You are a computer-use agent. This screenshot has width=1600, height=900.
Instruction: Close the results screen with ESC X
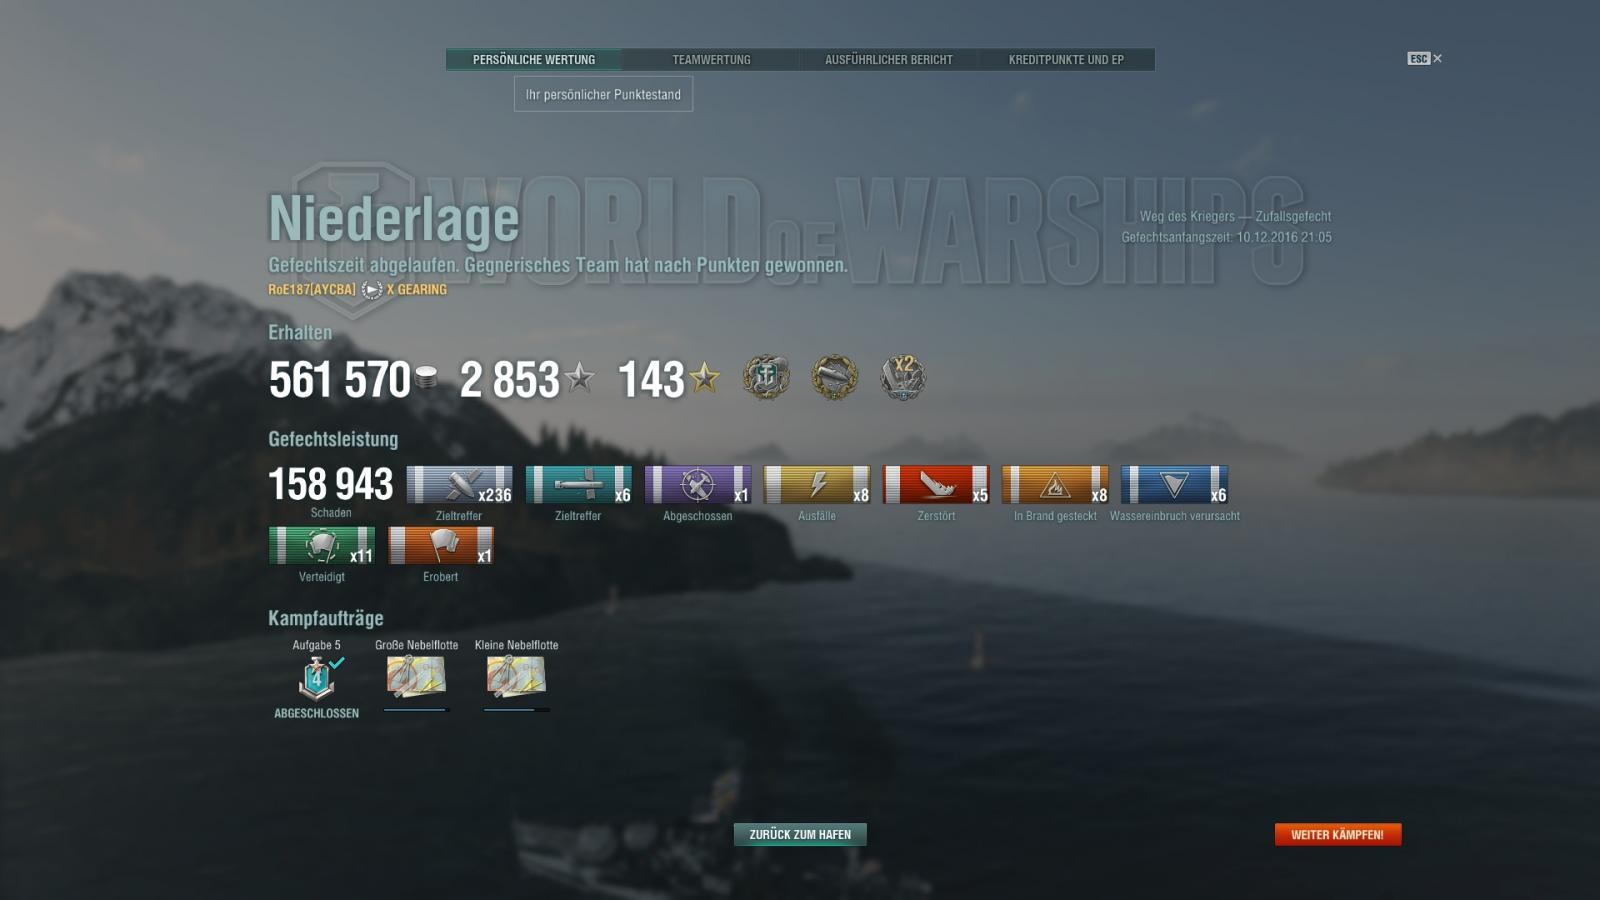1424,59
